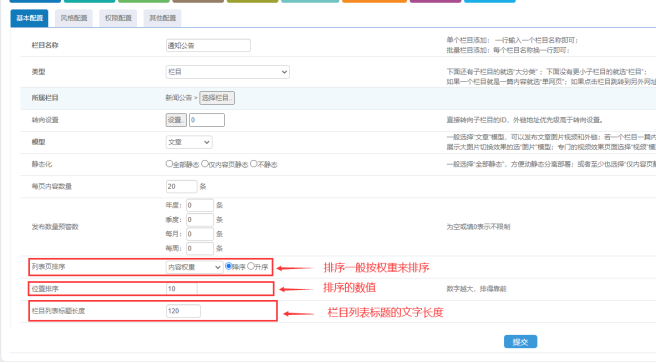This screenshot has height=363, width=656.
Task: Click the 选择栏目 button
Action: (x=217, y=98)
